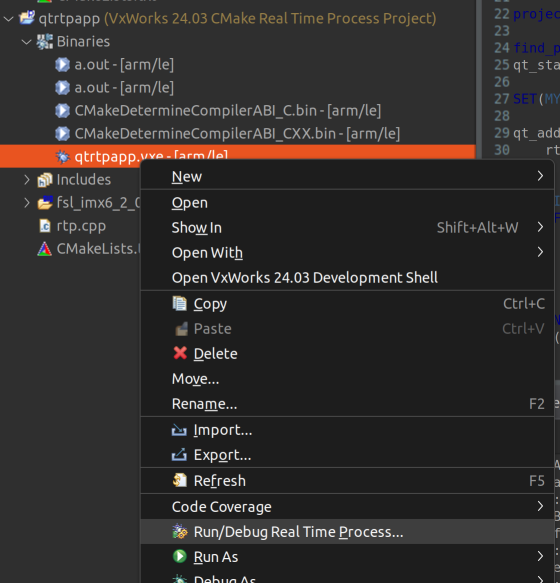Click the green Run As play icon
560x583 pixels.
[180, 556]
